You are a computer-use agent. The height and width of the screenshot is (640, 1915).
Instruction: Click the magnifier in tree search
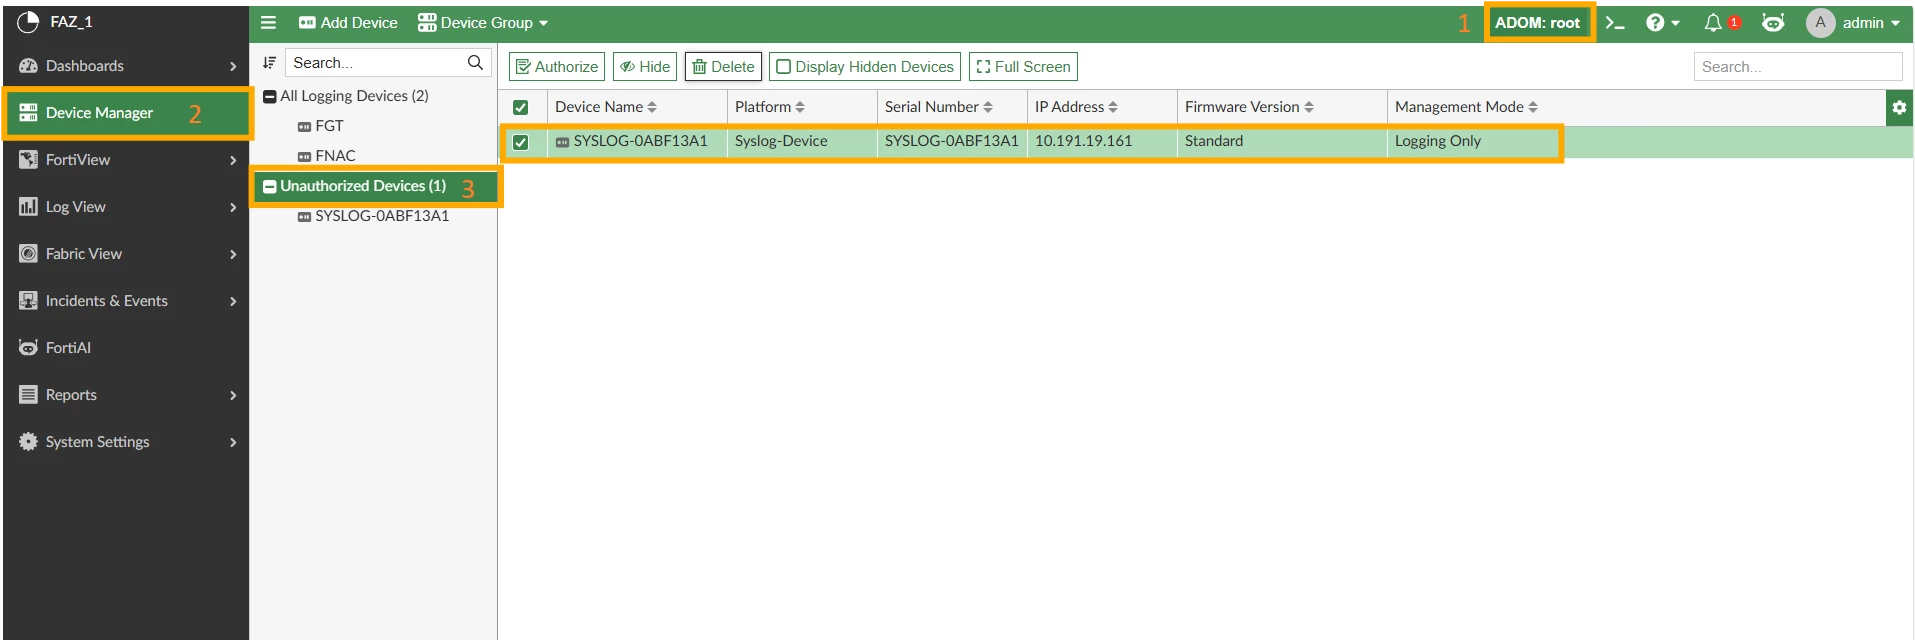pos(475,62)
